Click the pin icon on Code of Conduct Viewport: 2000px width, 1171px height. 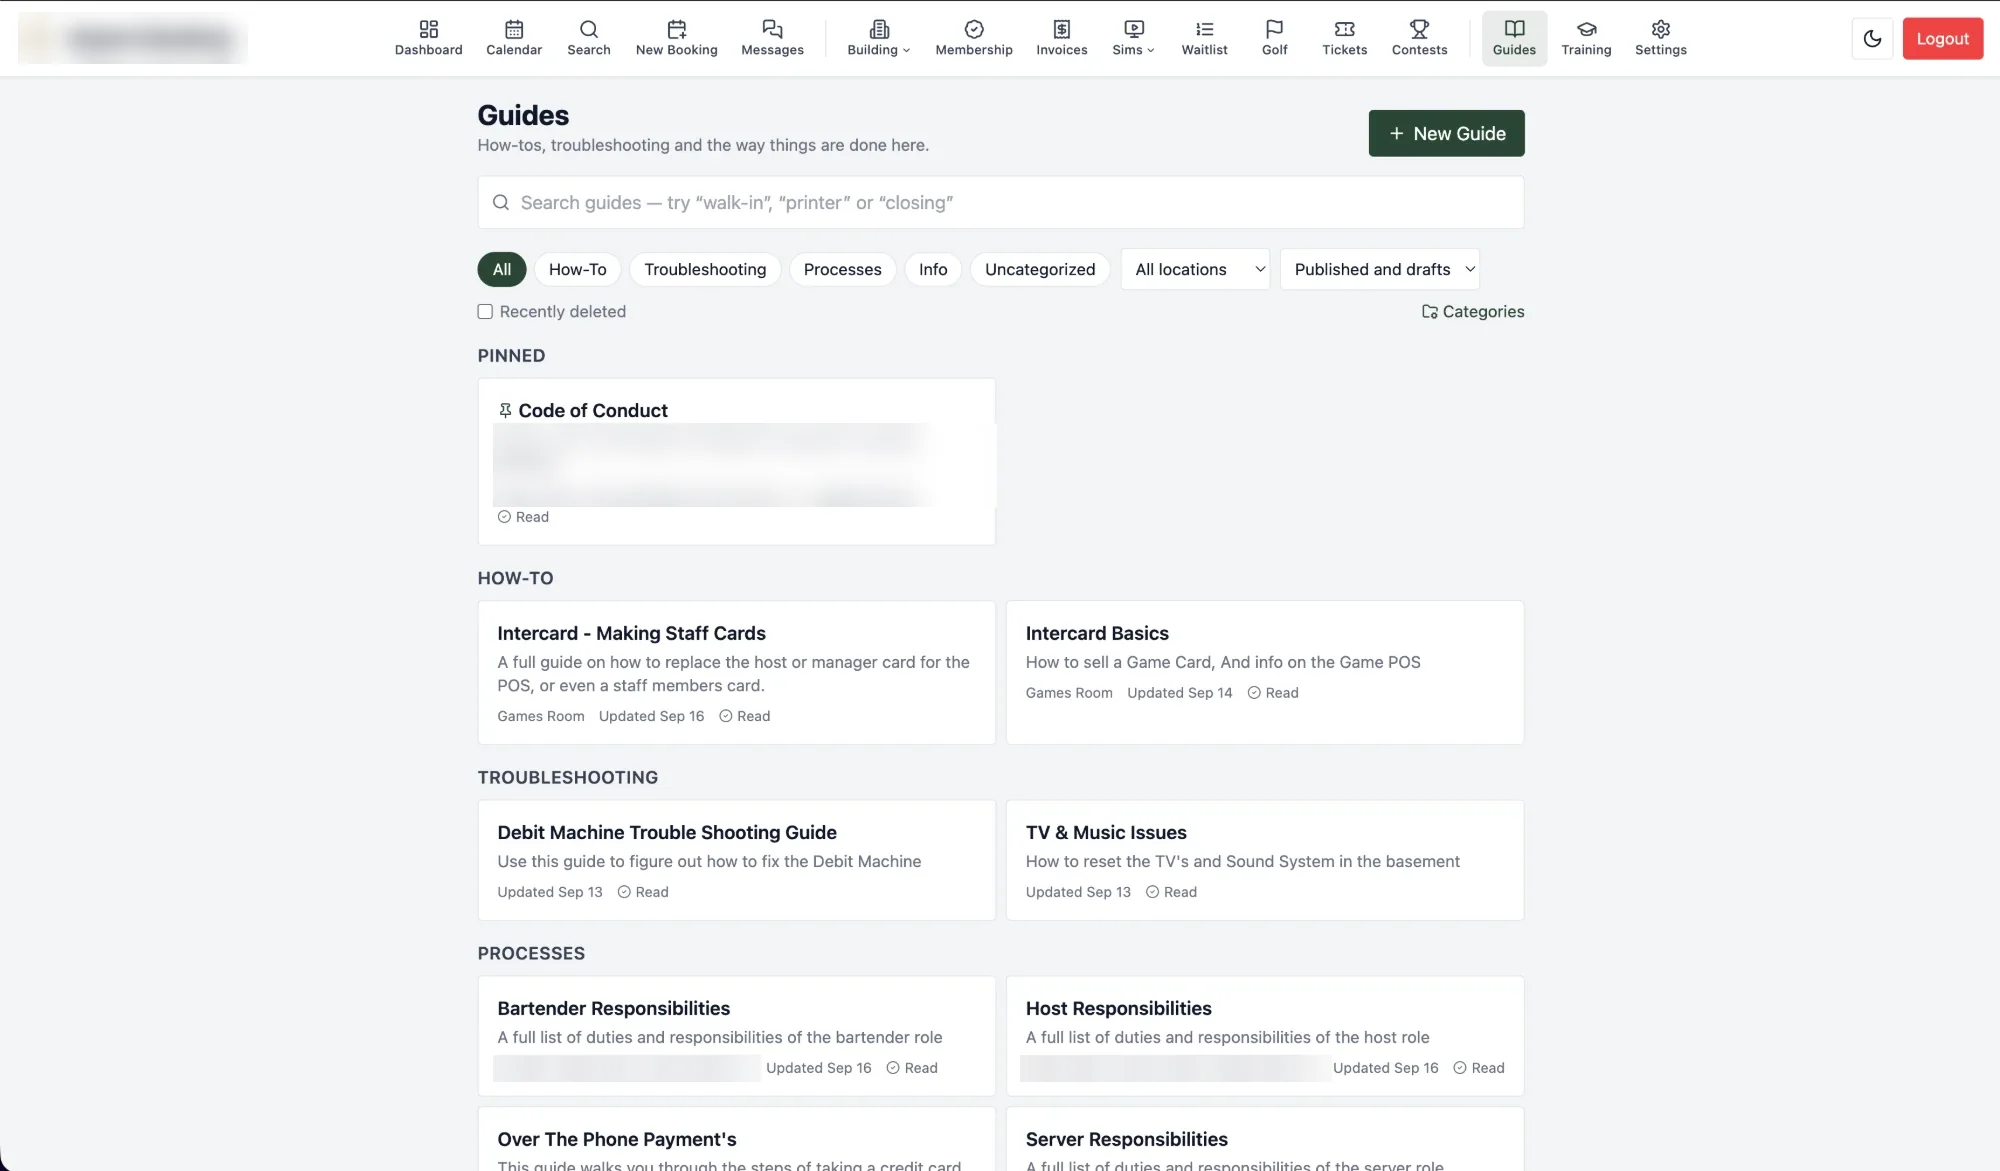(505, 411)
